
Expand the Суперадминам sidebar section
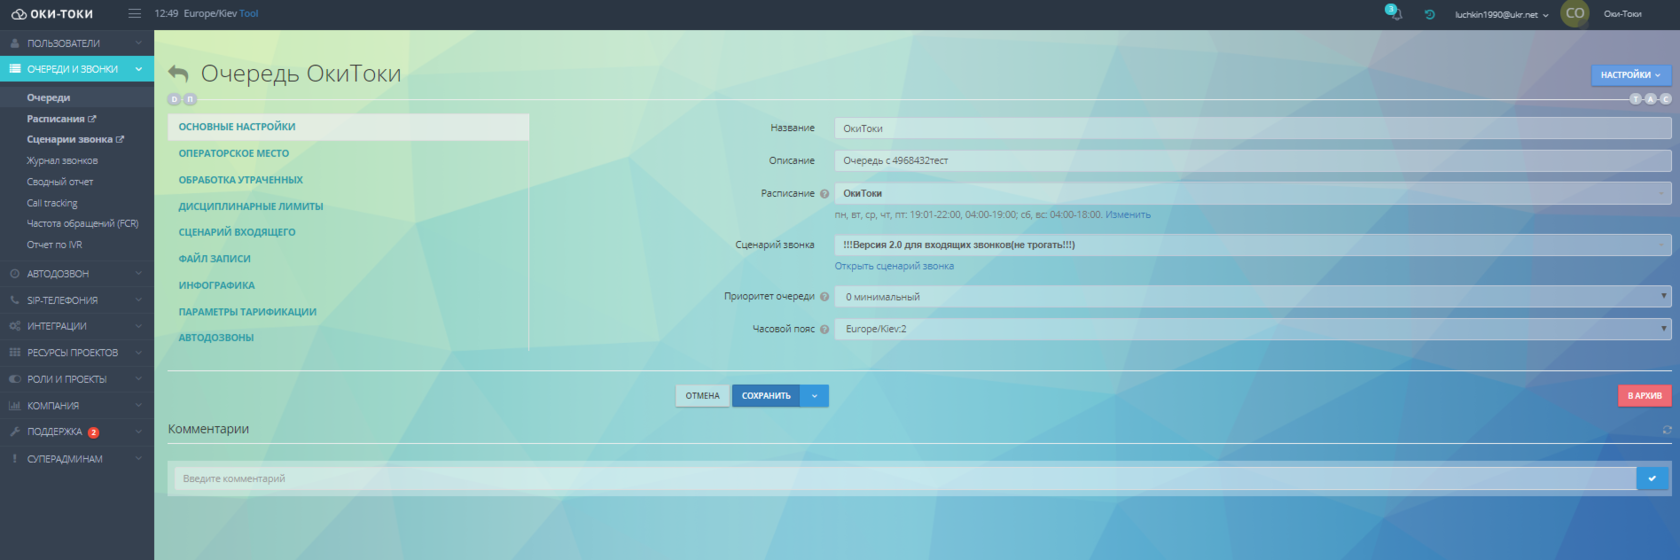[77, 459]
